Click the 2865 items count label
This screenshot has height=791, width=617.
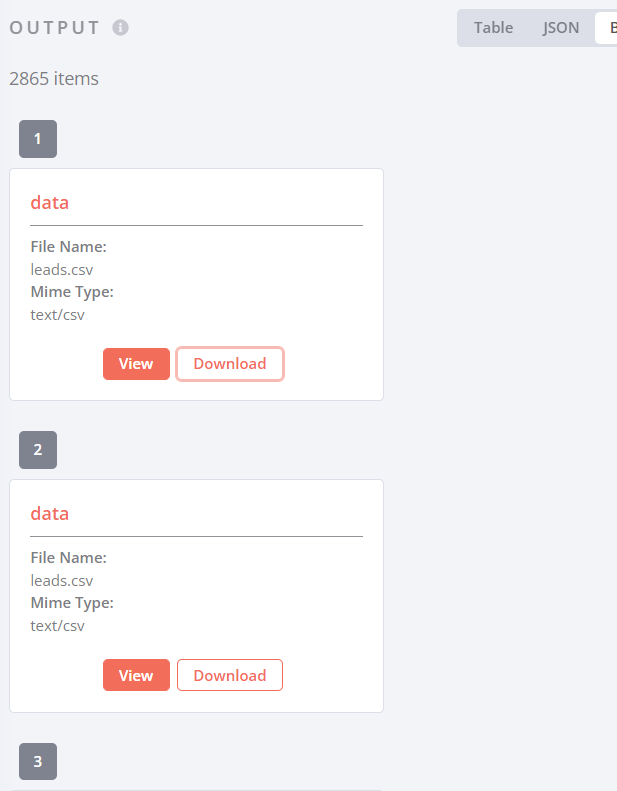point(54,79)
